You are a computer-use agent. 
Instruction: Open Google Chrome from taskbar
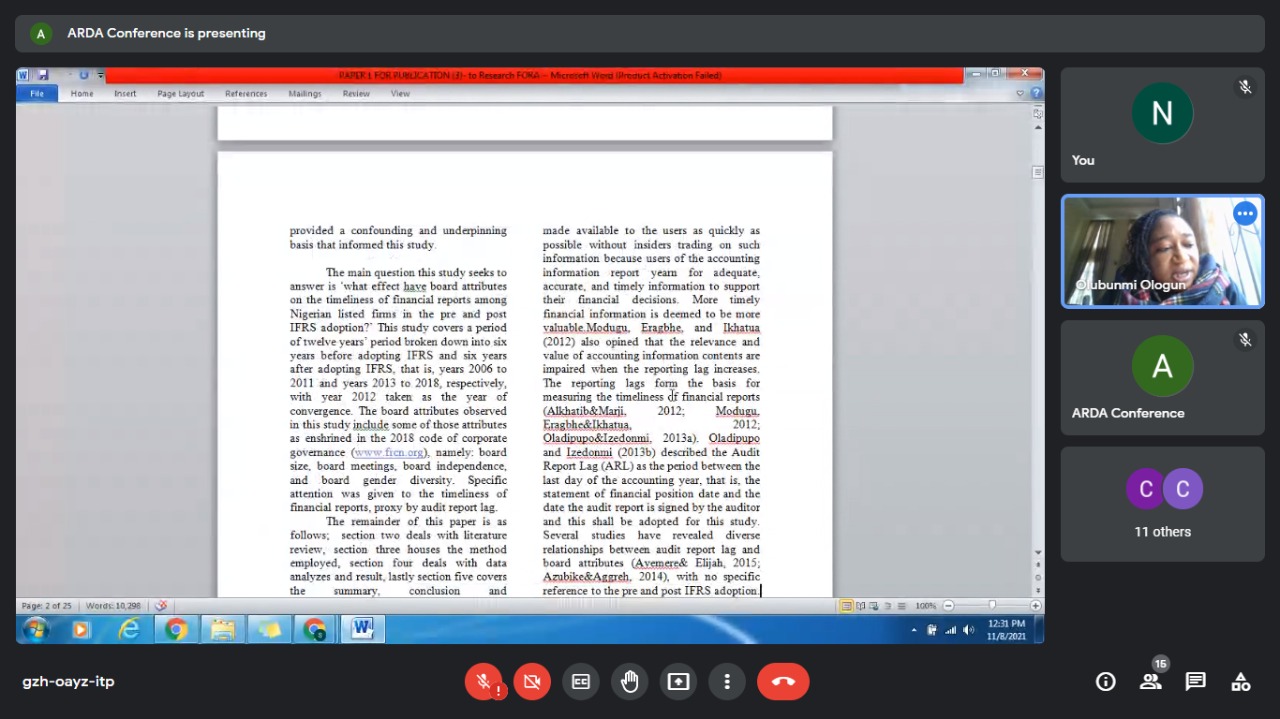[x=176, y=629]
